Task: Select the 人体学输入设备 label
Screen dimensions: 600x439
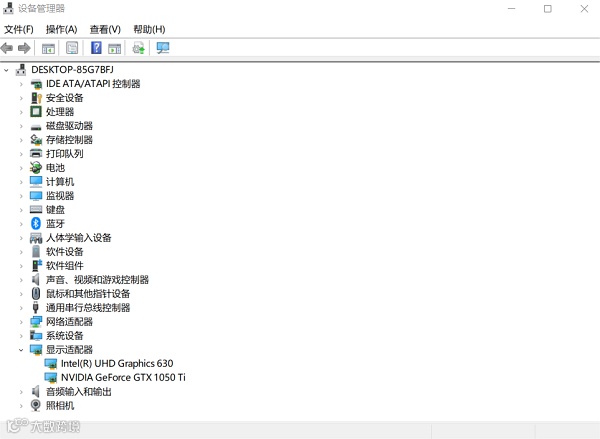Action: pos(78,238)
